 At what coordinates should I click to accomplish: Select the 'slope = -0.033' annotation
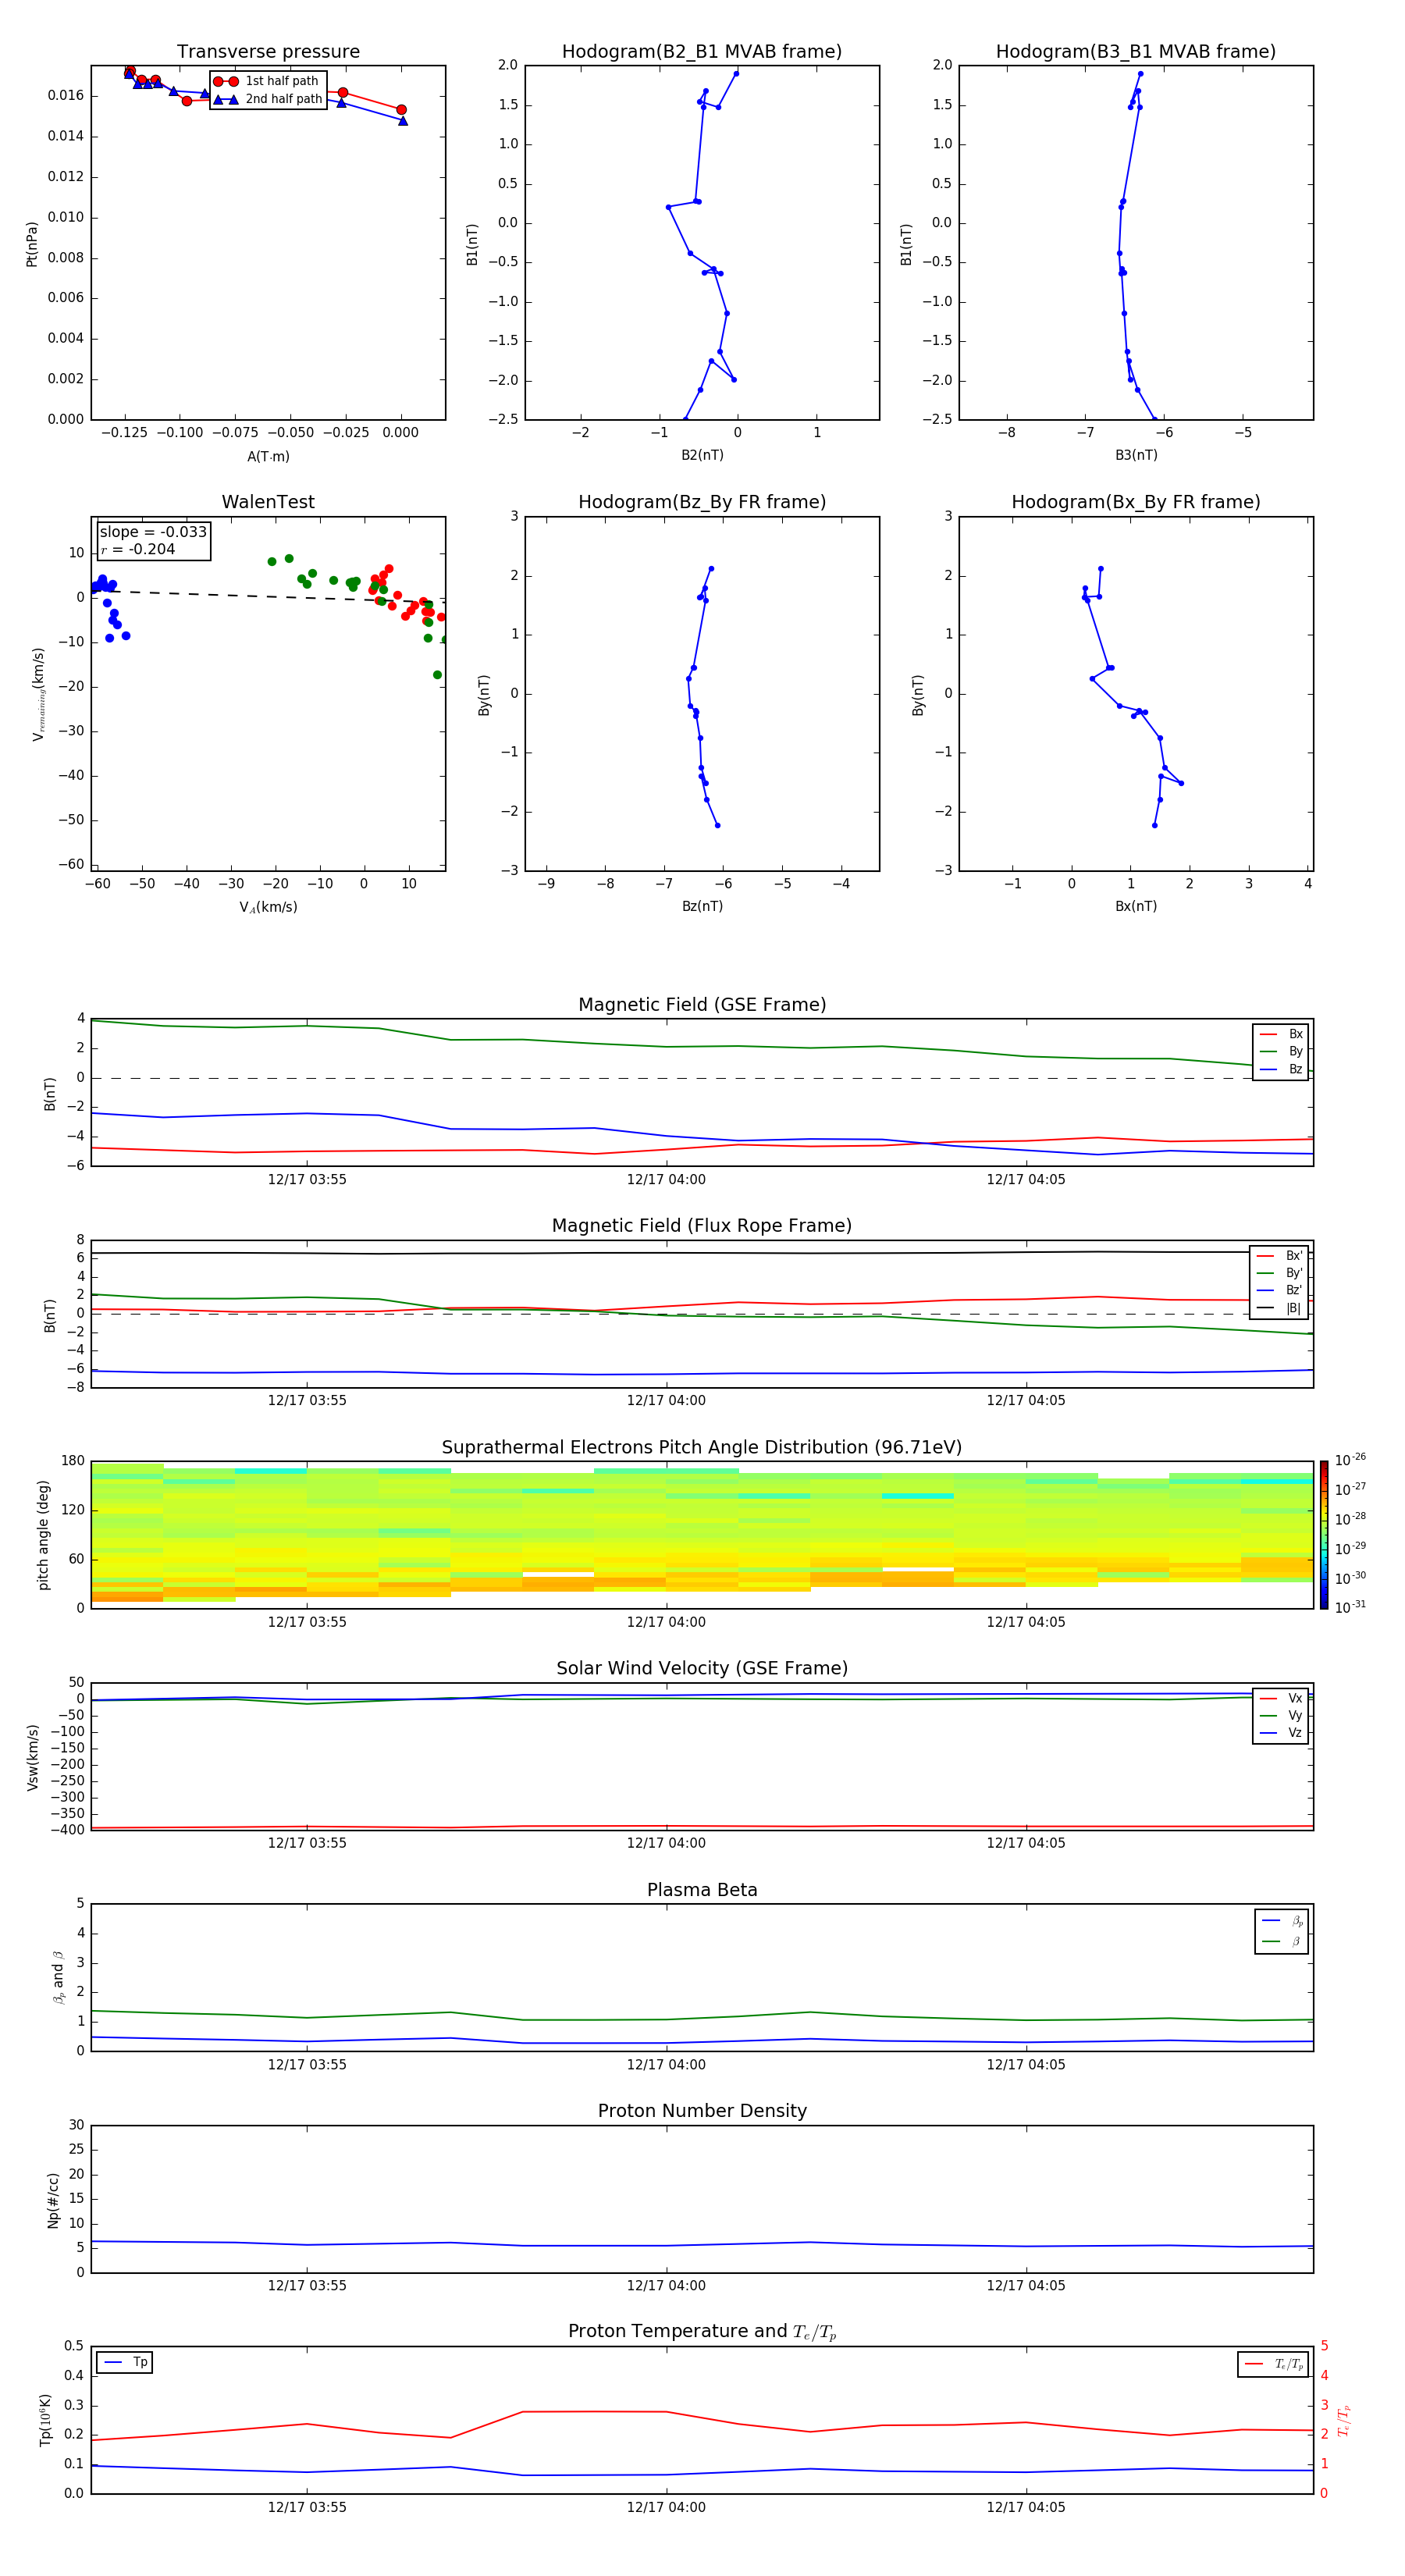[x=153, y=532]
